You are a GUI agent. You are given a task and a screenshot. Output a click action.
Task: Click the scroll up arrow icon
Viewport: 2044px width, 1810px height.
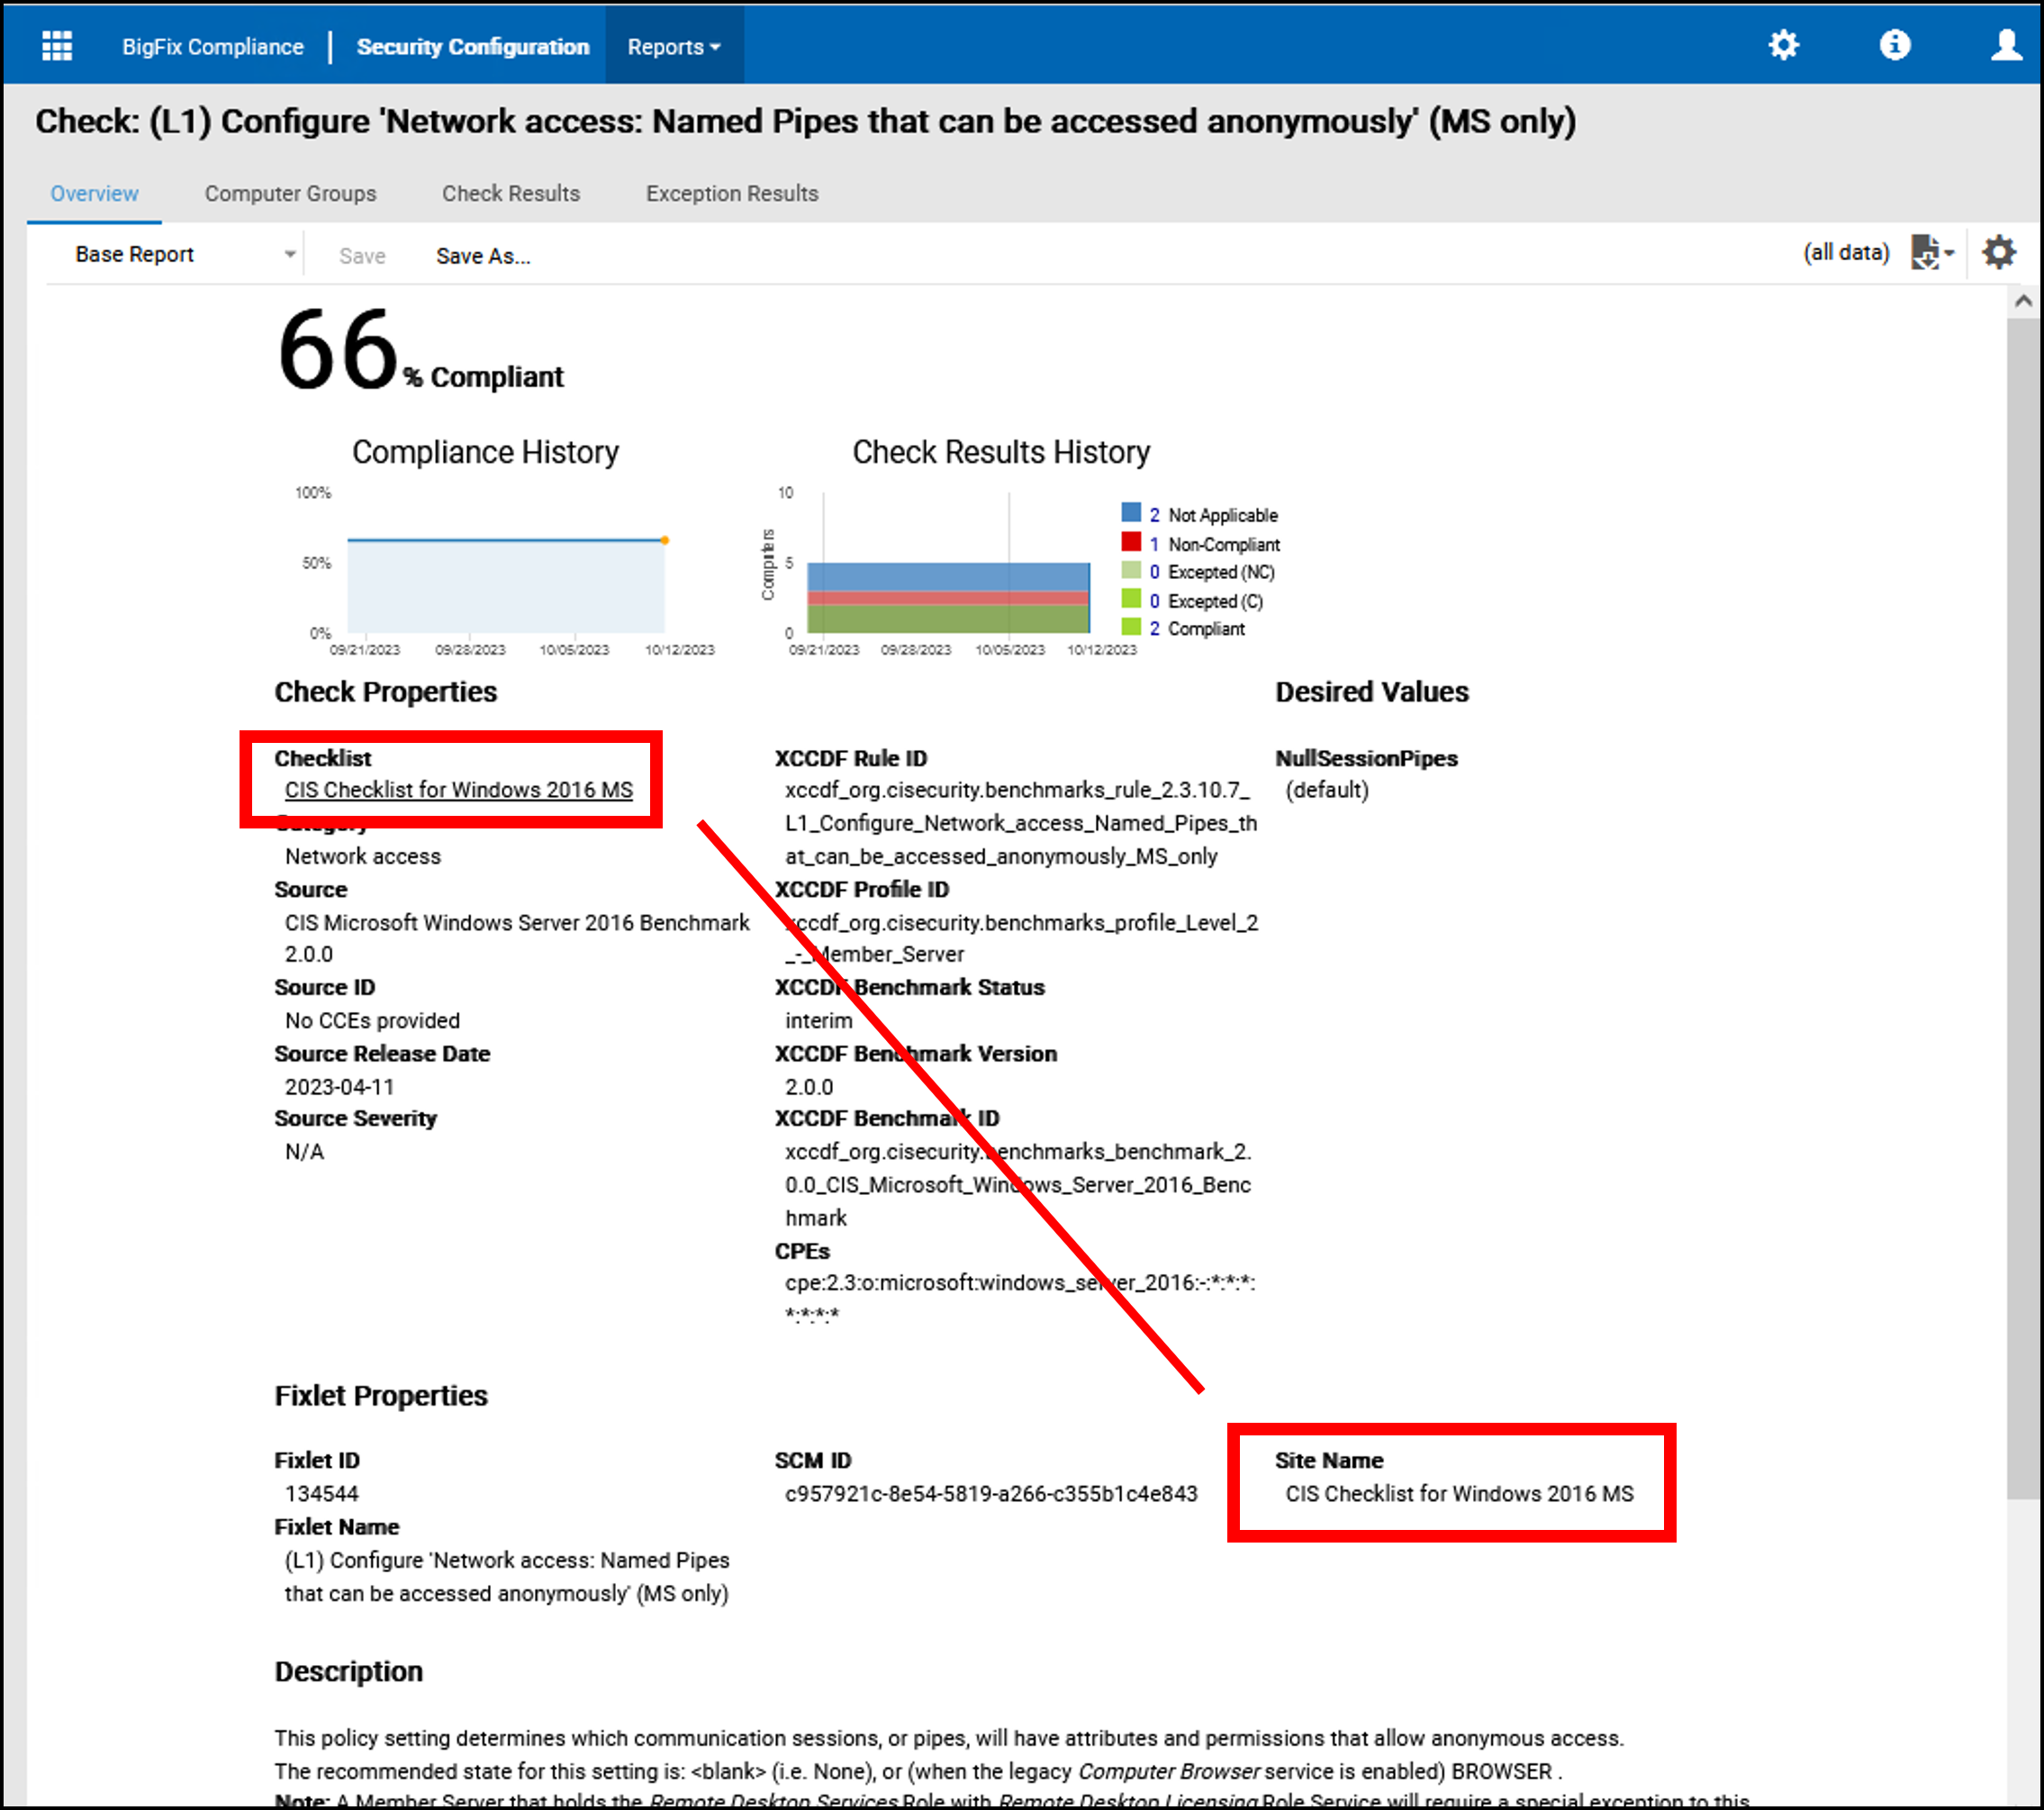2023,301
